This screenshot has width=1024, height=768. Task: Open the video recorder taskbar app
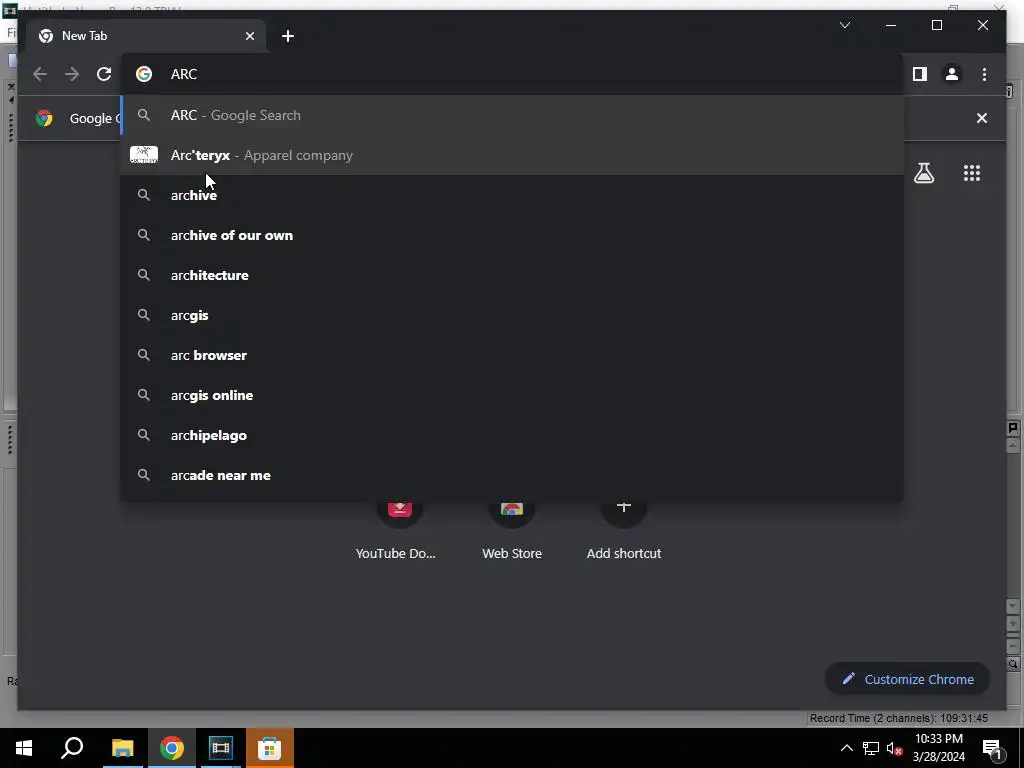click(221, 748)
